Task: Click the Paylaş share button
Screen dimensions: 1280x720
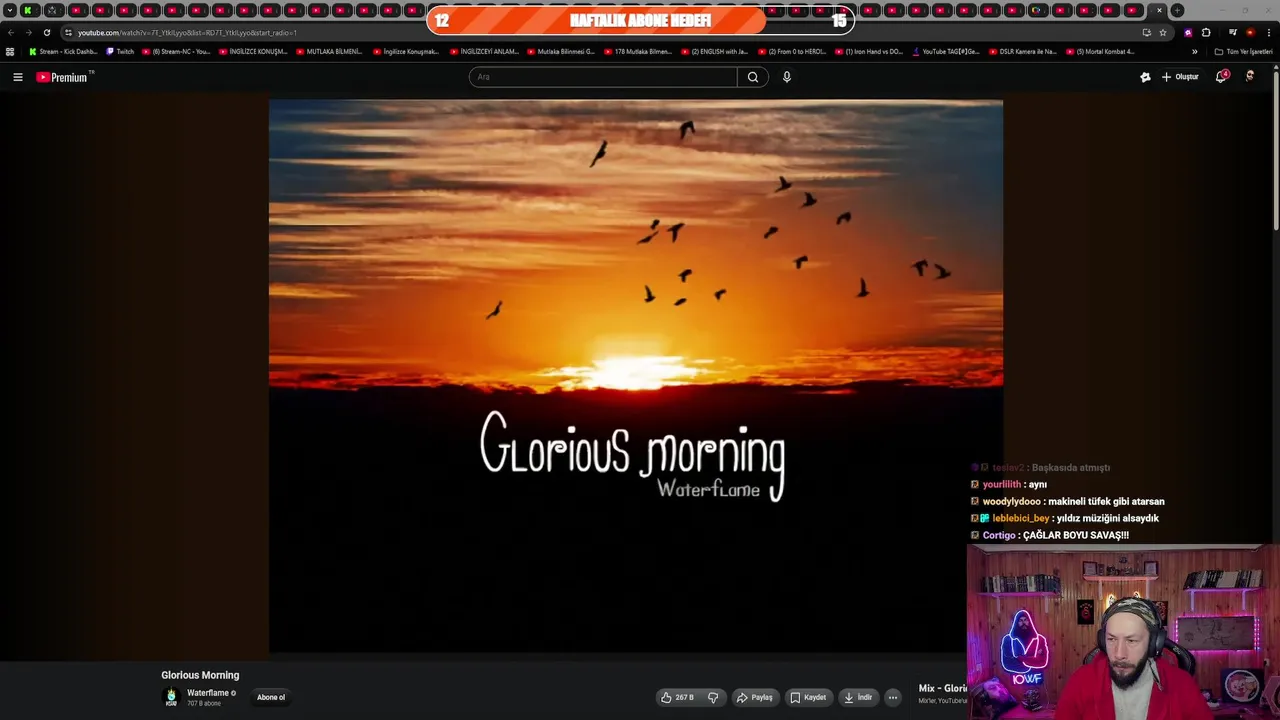Action: point(755,697)
